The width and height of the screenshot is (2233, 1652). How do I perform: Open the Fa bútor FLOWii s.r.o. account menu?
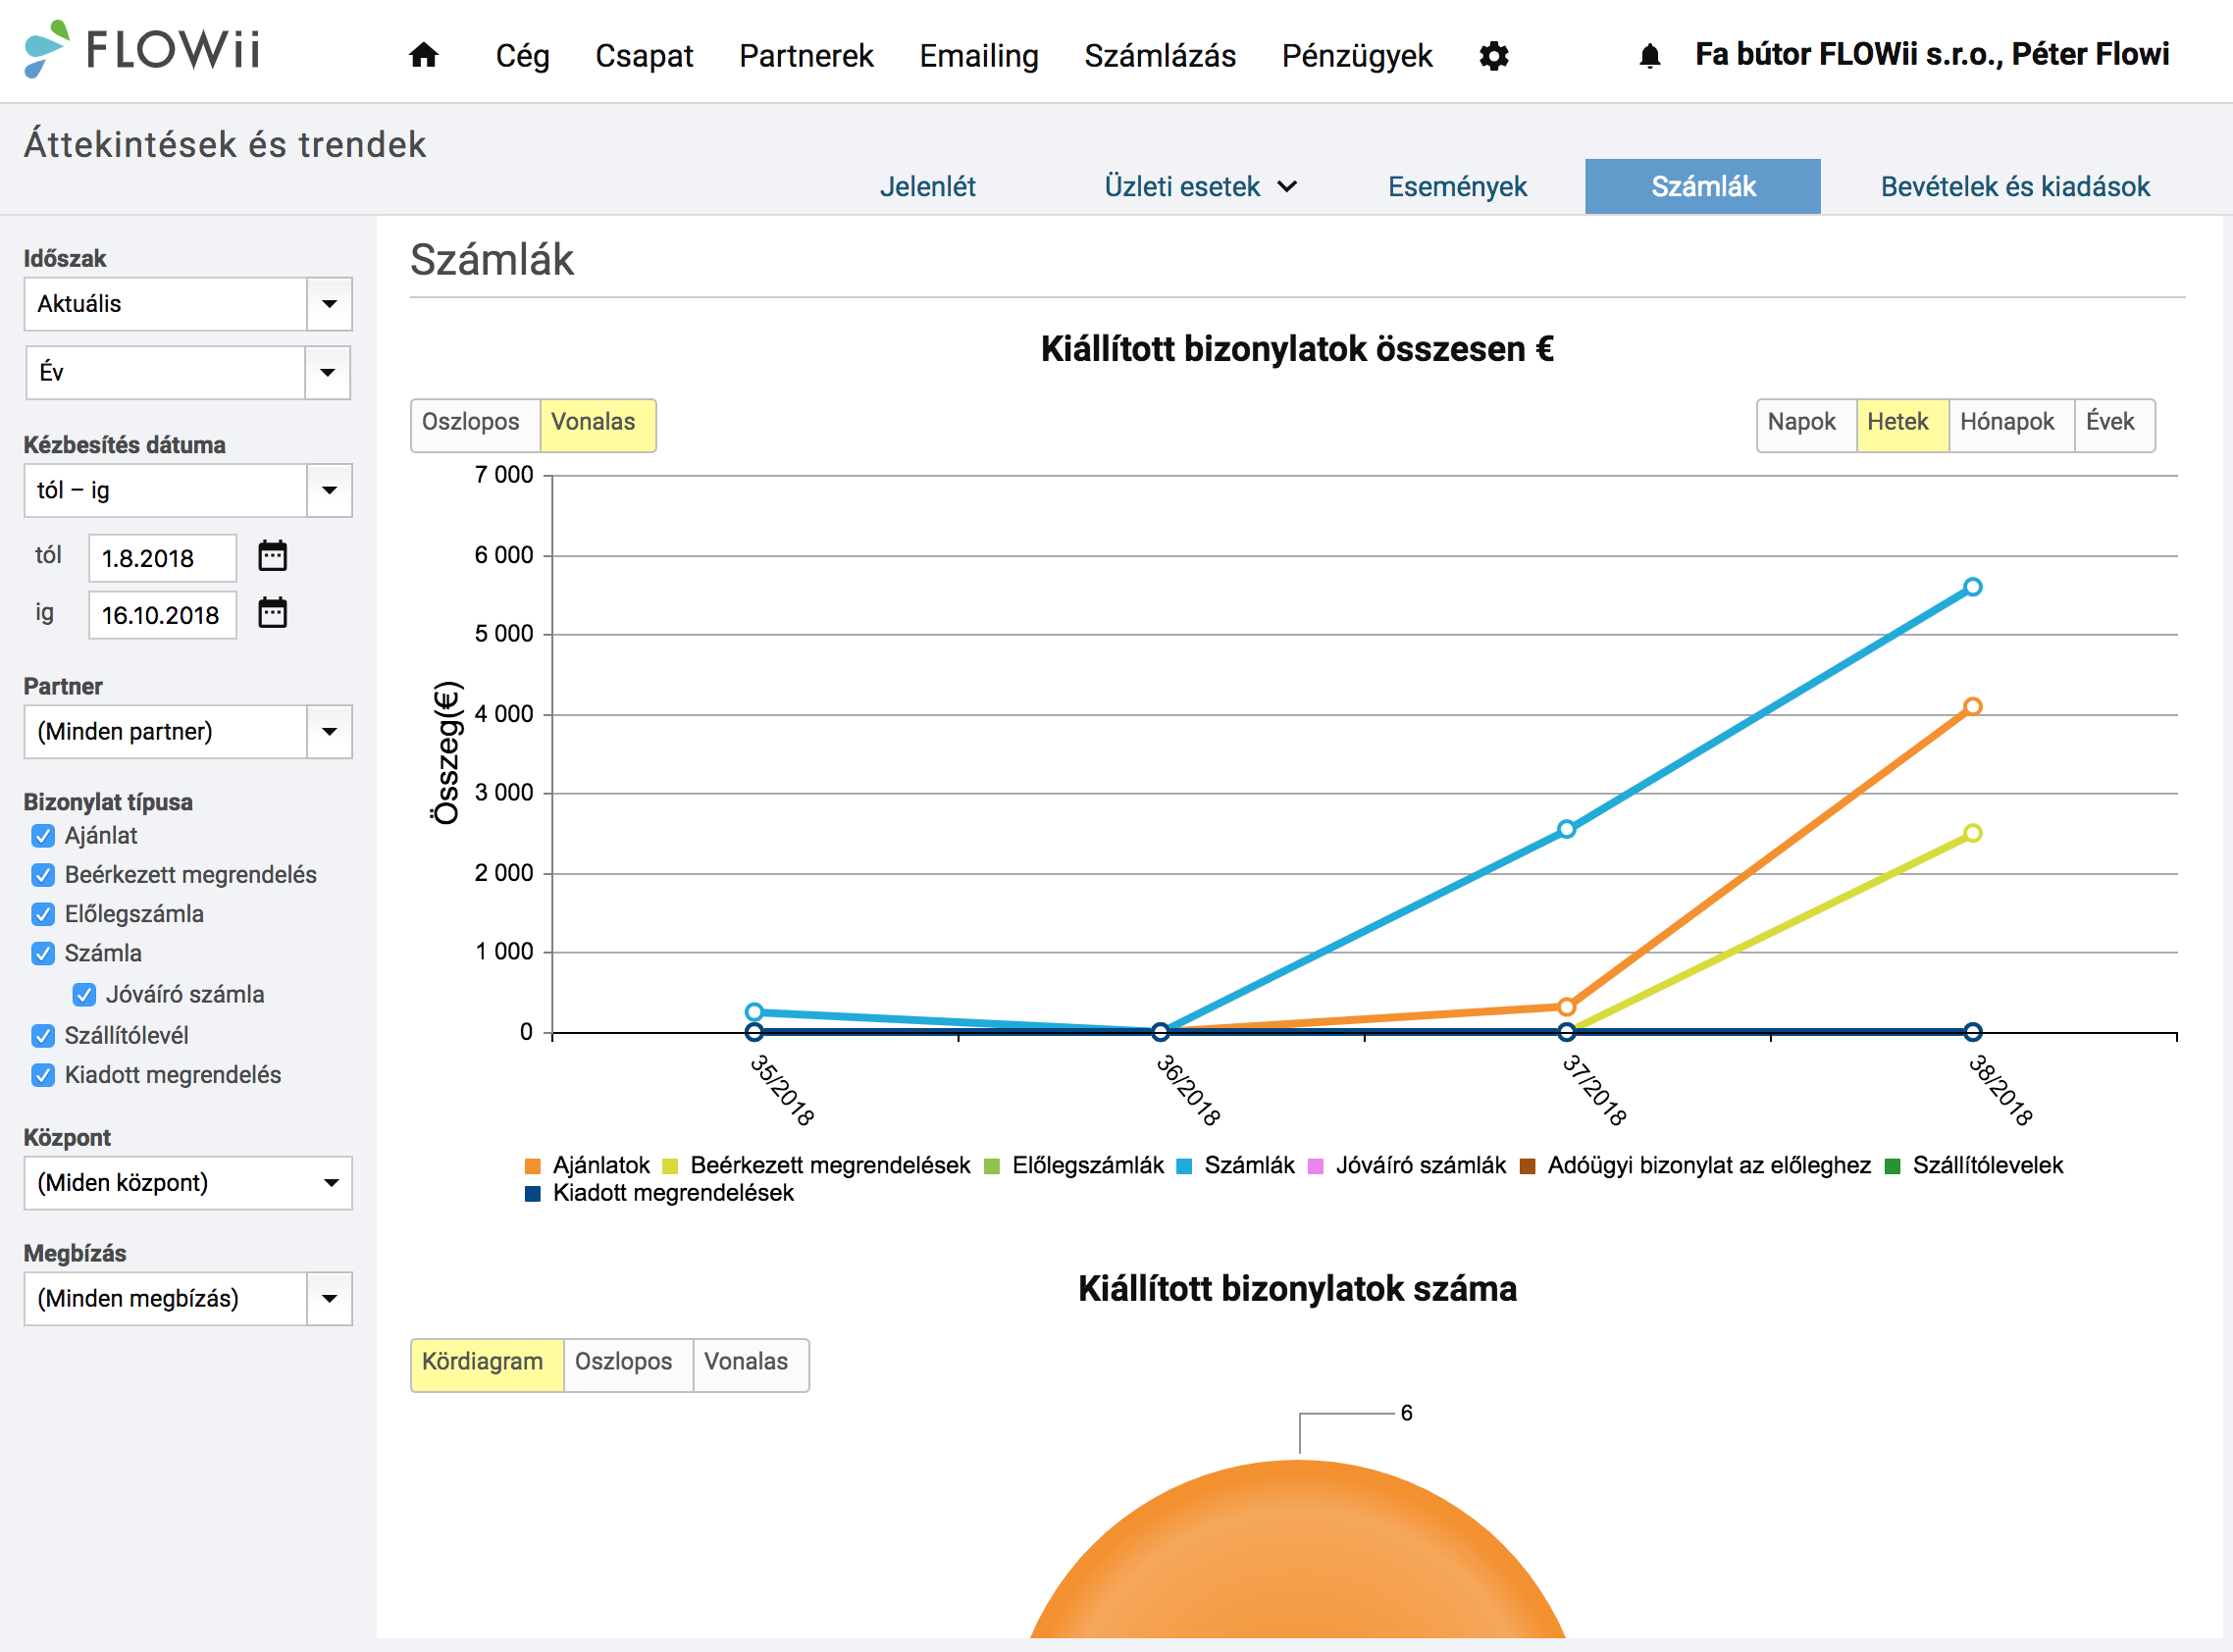tap(1931, 54)
